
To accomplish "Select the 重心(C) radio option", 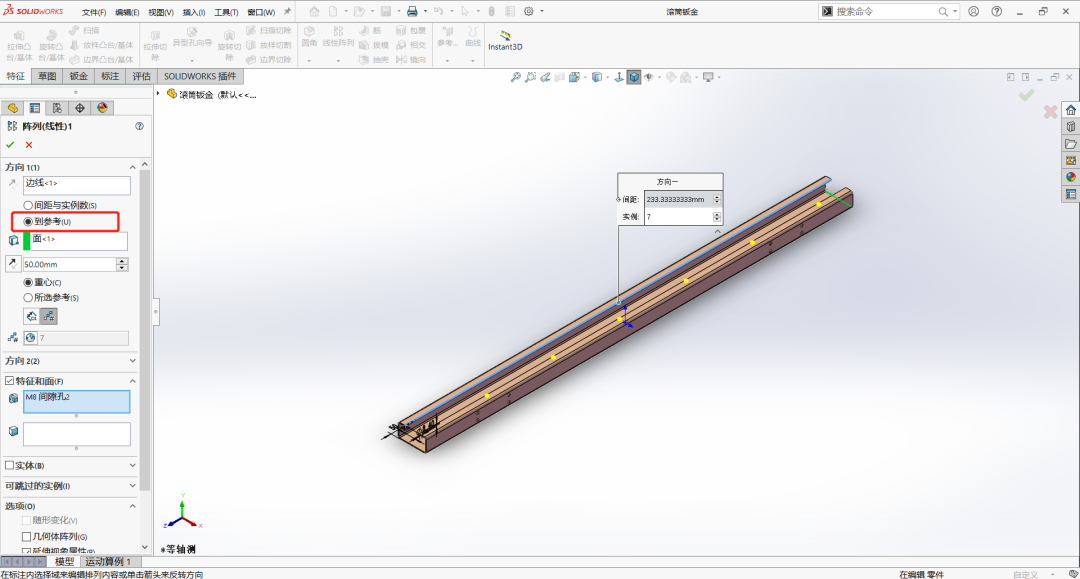I will pyautogui.click(x=27, y=282).
